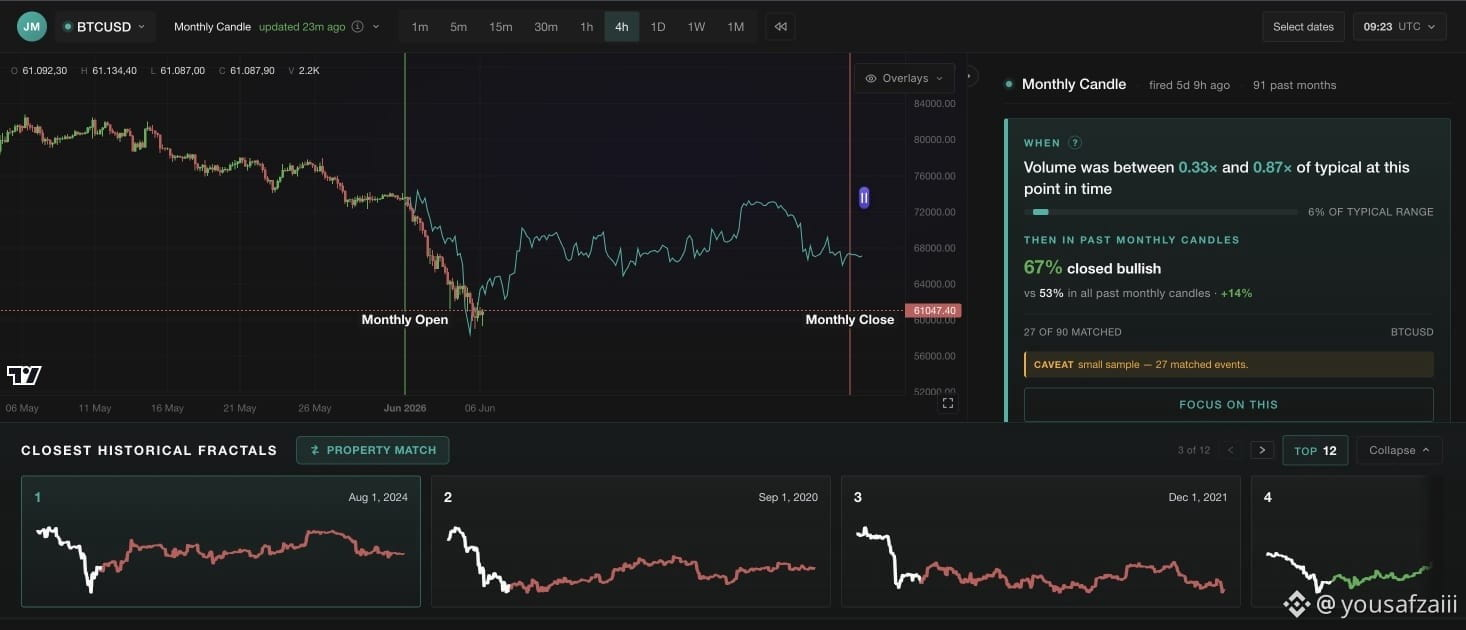Click the 61047.40 price label
Screen dimensions: 1466x630
[932, 311]
